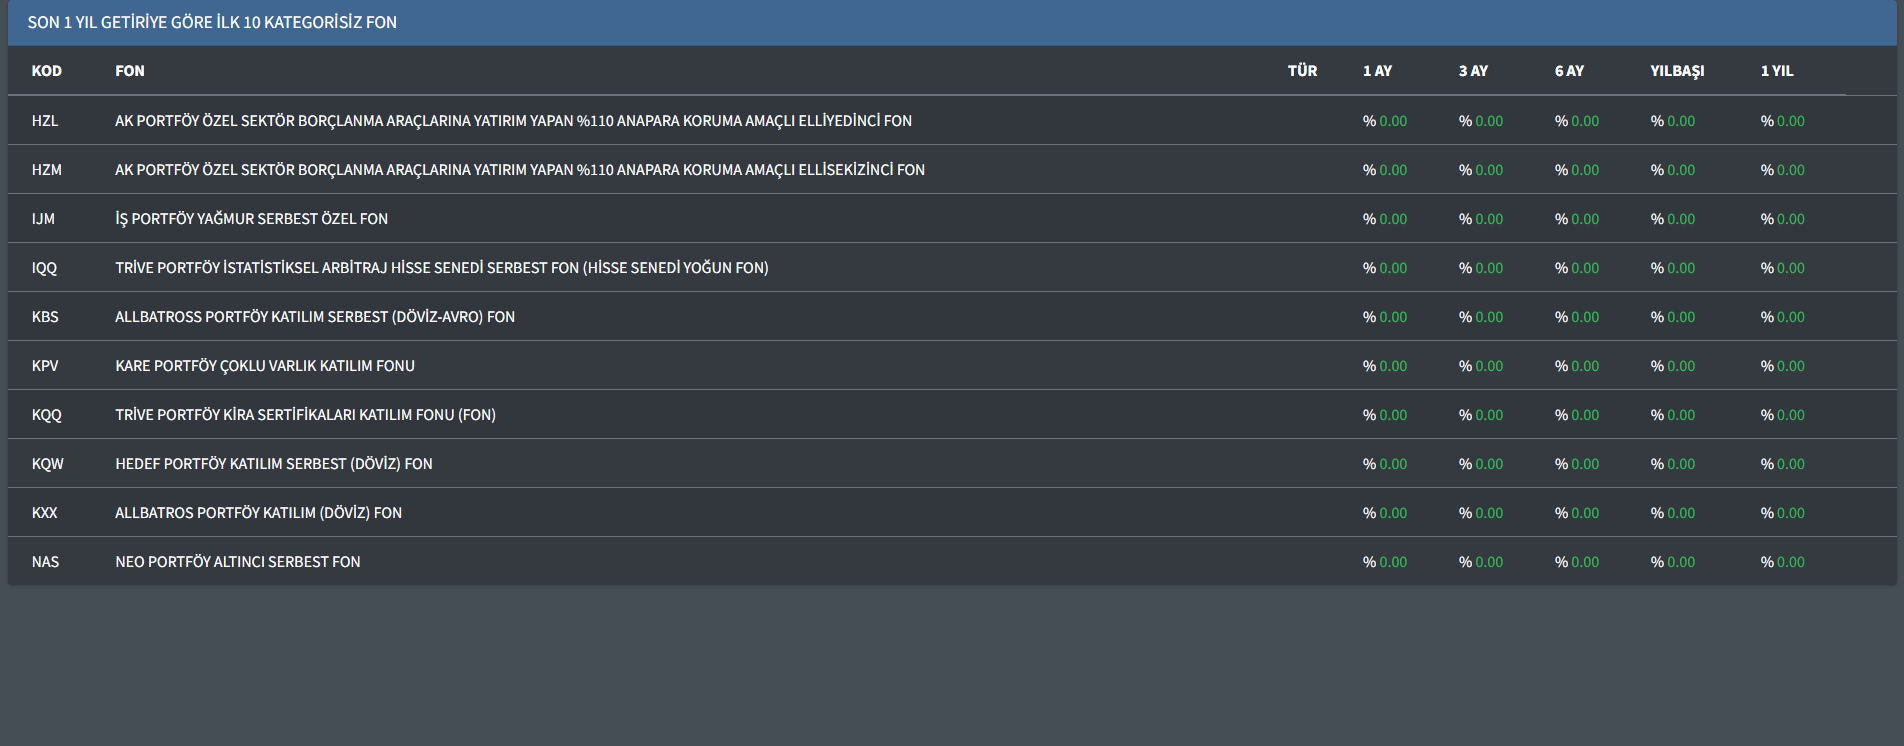Viewport: 1904px width, 746px height.
Task: Open Trive Portföy İstatistiksel Arbitraj fund
Action: click(x=441, y=268)
